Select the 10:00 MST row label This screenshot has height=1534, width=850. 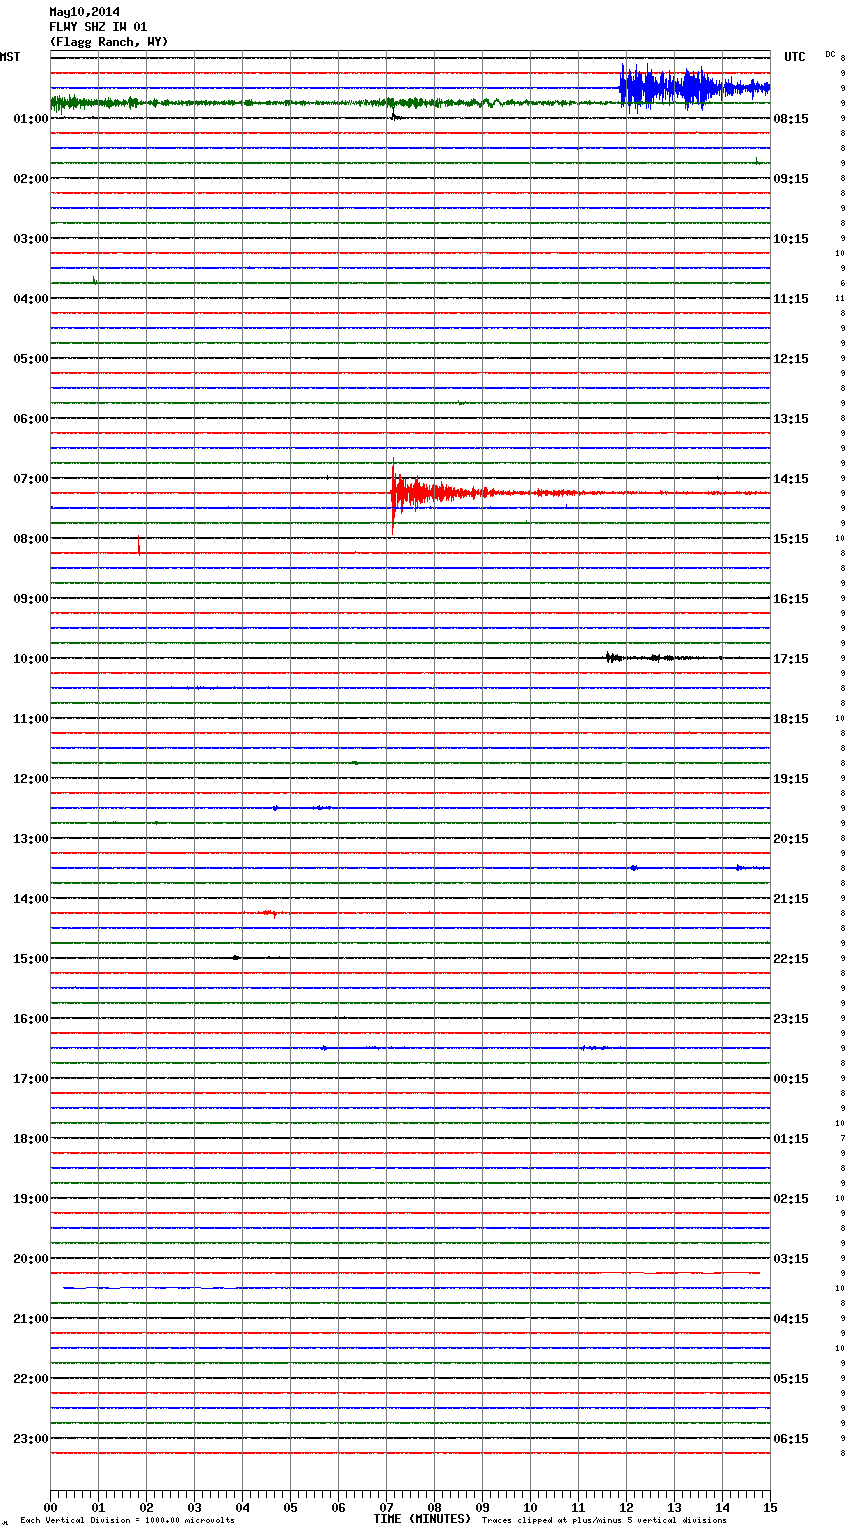click(x=30, y=659)
